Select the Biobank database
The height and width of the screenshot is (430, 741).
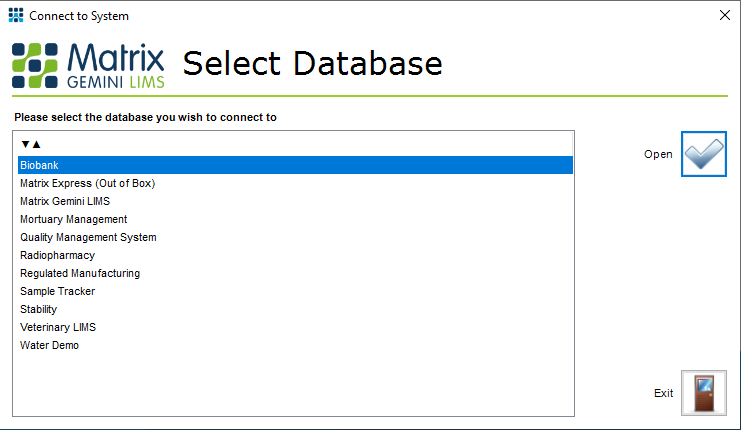(x=40, y=165)
